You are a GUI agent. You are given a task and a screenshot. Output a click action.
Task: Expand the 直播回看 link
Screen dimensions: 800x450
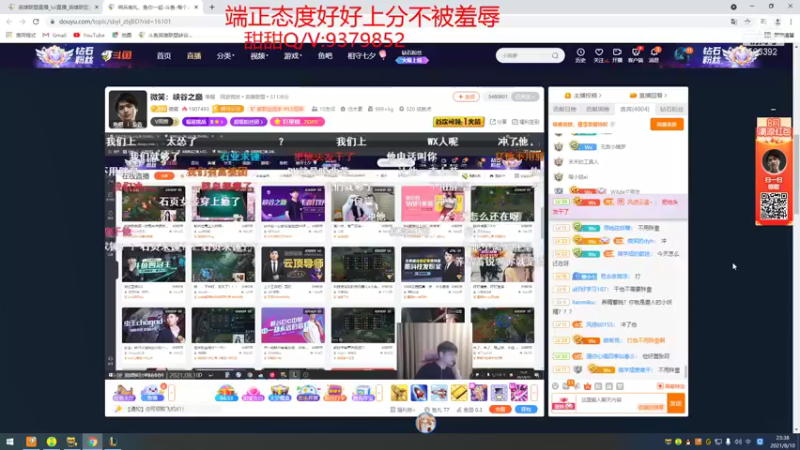pos(648,95)
